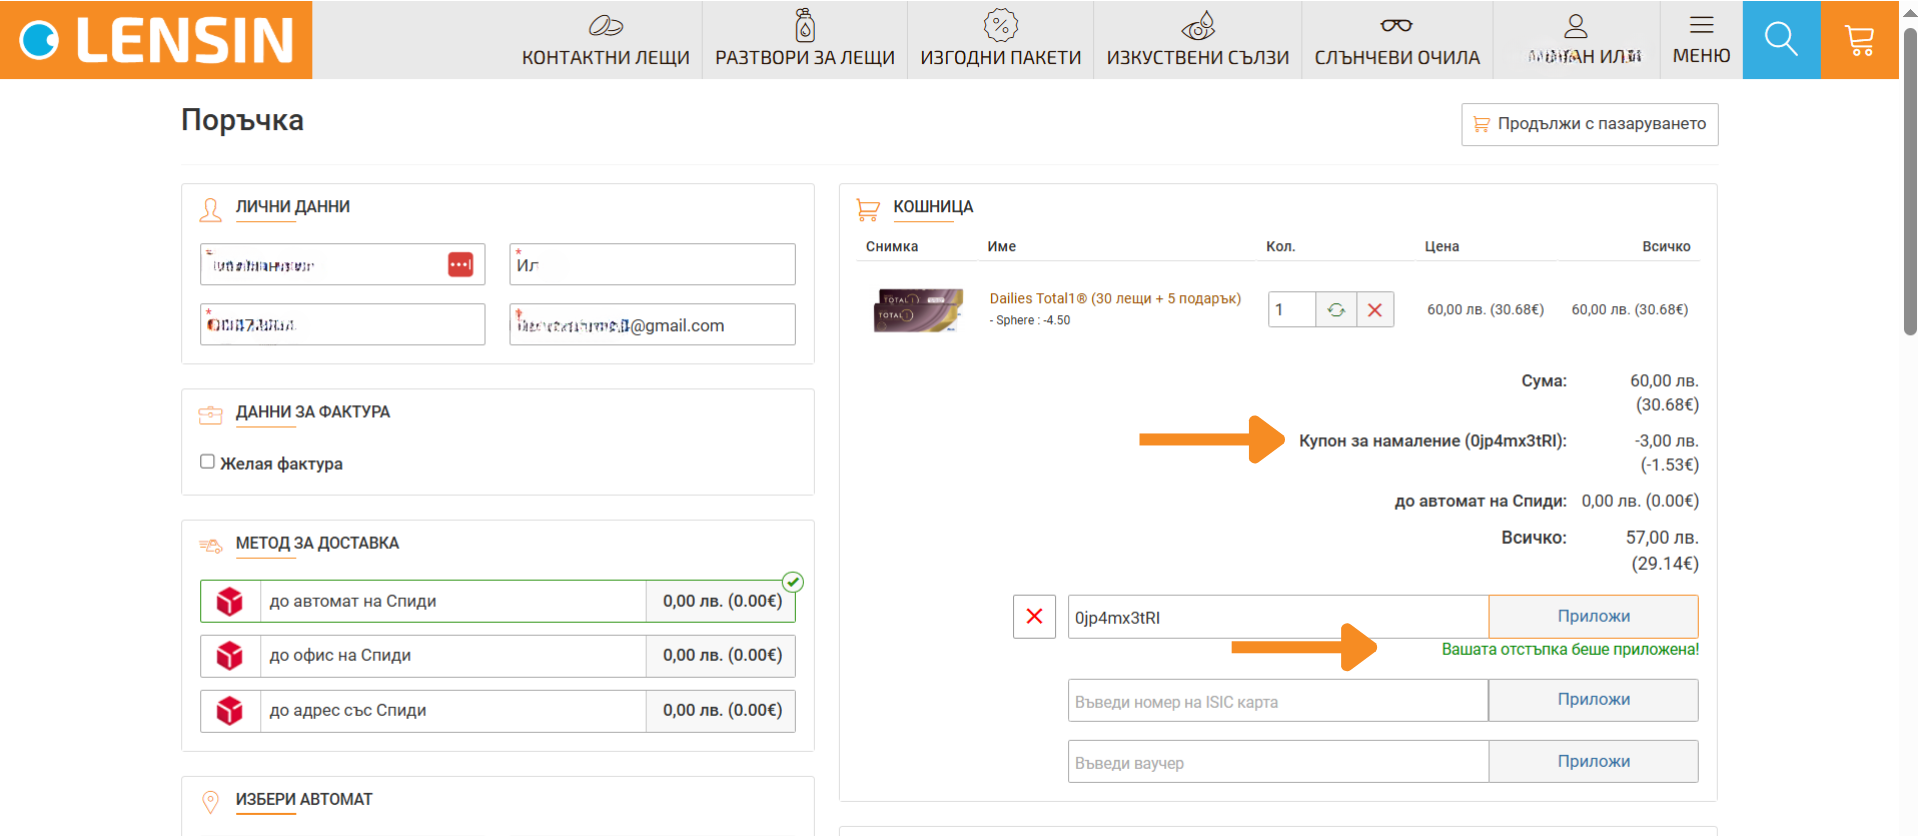1918x836 pixels.
Task: Open the search magnifier icon
Action: (x=1781, y=40)
